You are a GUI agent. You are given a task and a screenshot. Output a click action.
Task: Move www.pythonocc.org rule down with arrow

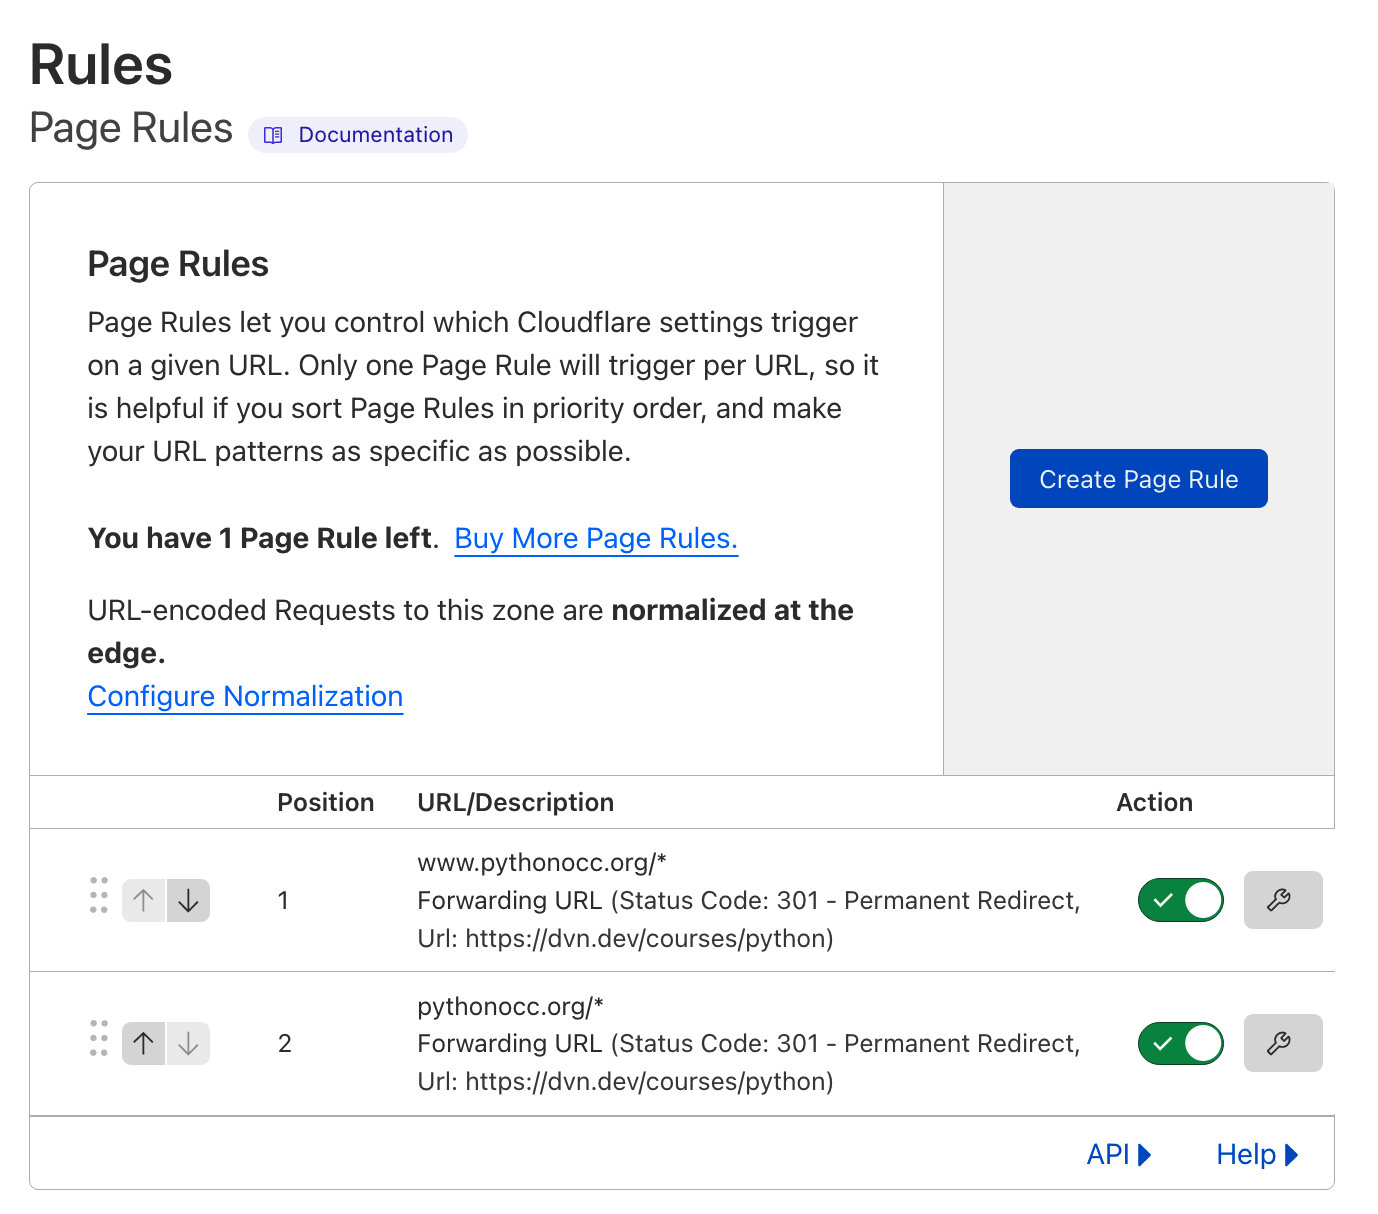(188, 900)
